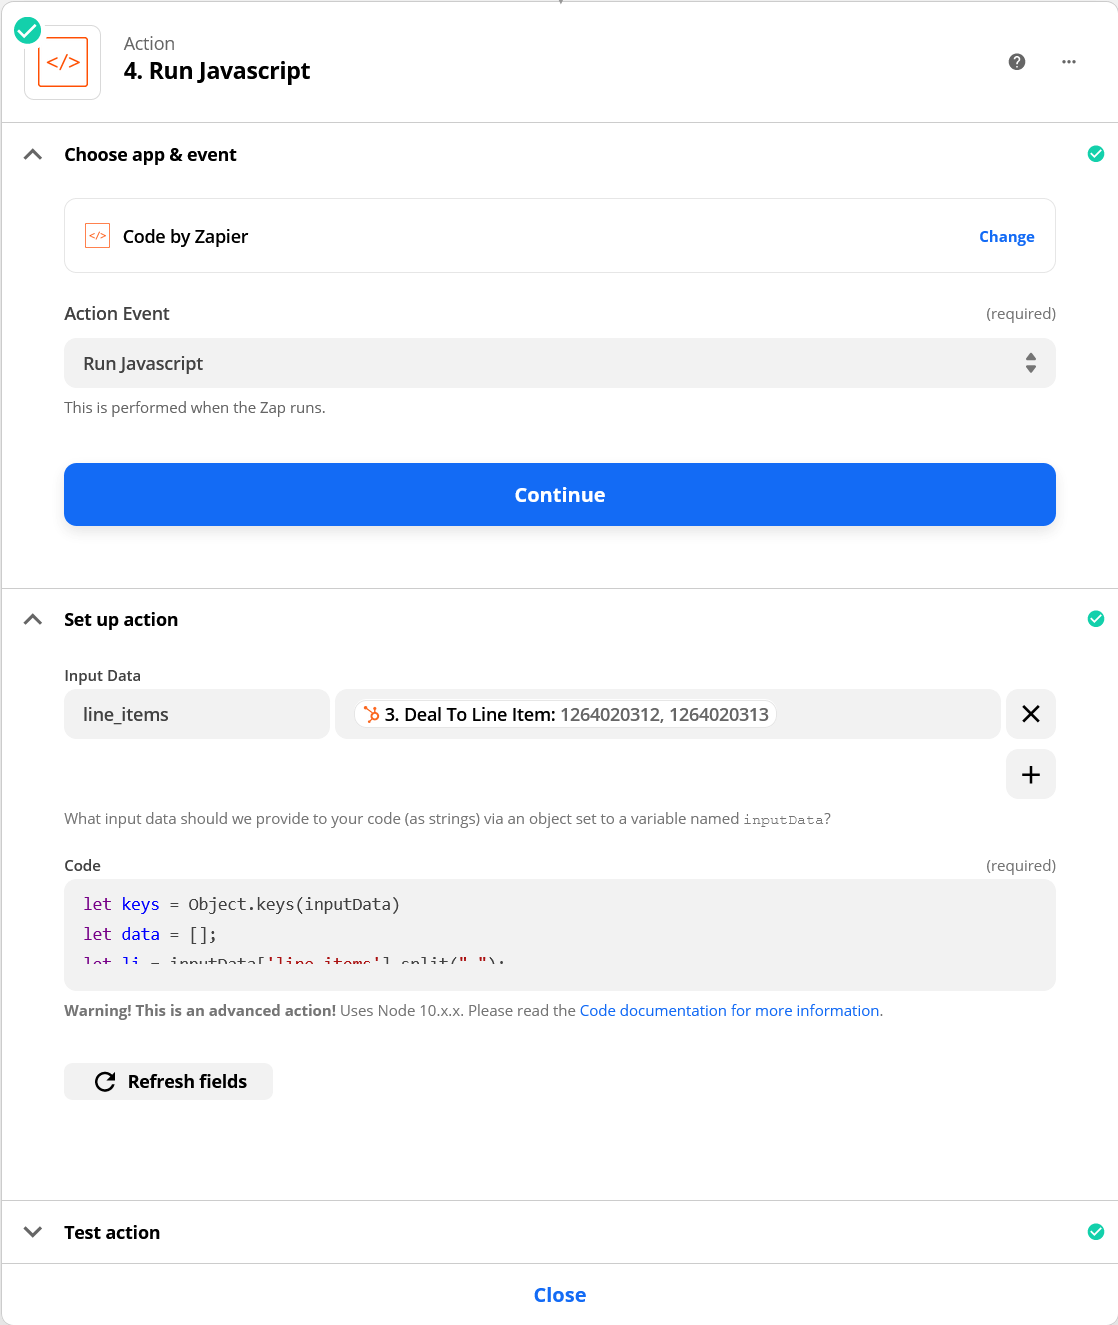Click the 'Set up action' heading
The image size is (1118, 1325).
click(121, 619)
